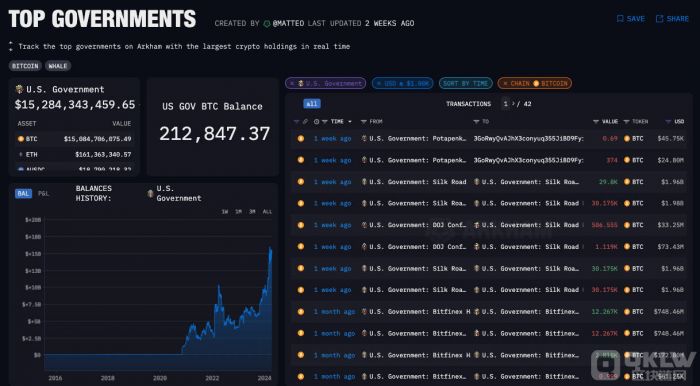This screenshot has height=386, width=700.
Task: Click the Bitcoin chain icon on the 0.69 BTC row
Action: coord(301,139)
